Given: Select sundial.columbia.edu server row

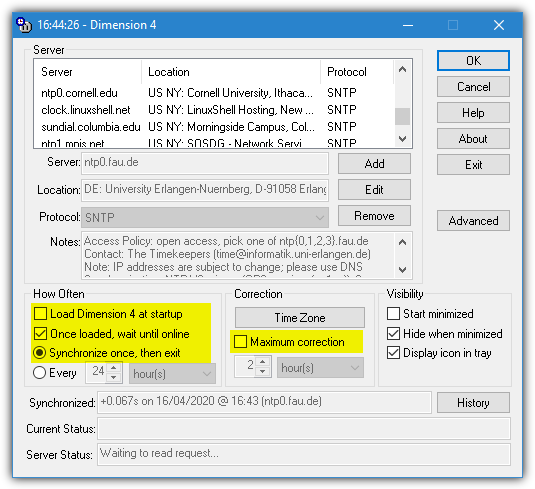Looking at the screenshot, I should click(x=214, y=127).
